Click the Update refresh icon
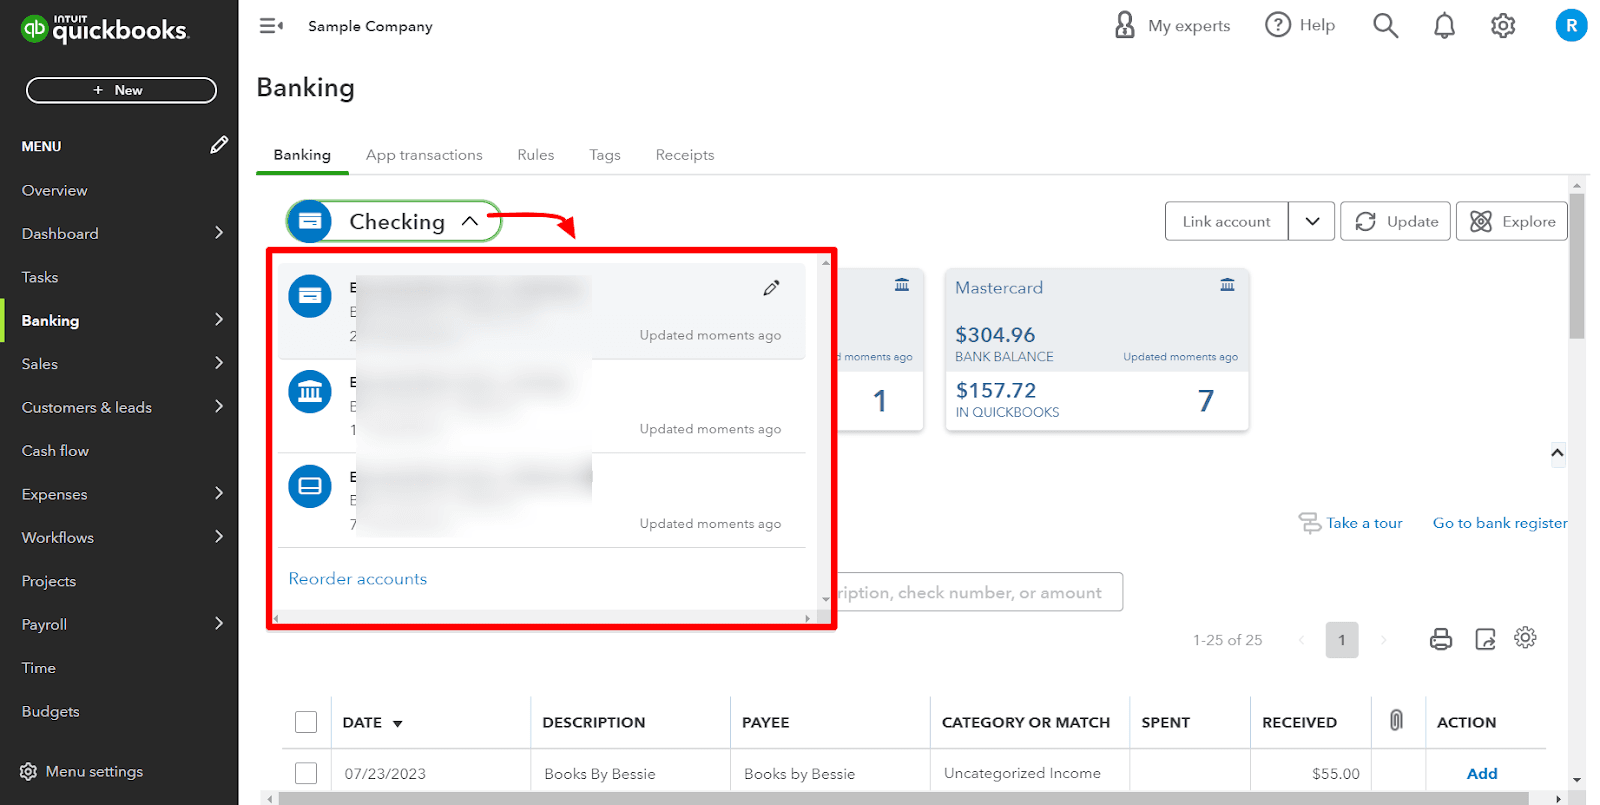This screenshot has width=1600, height=805. coord(1365,222)
